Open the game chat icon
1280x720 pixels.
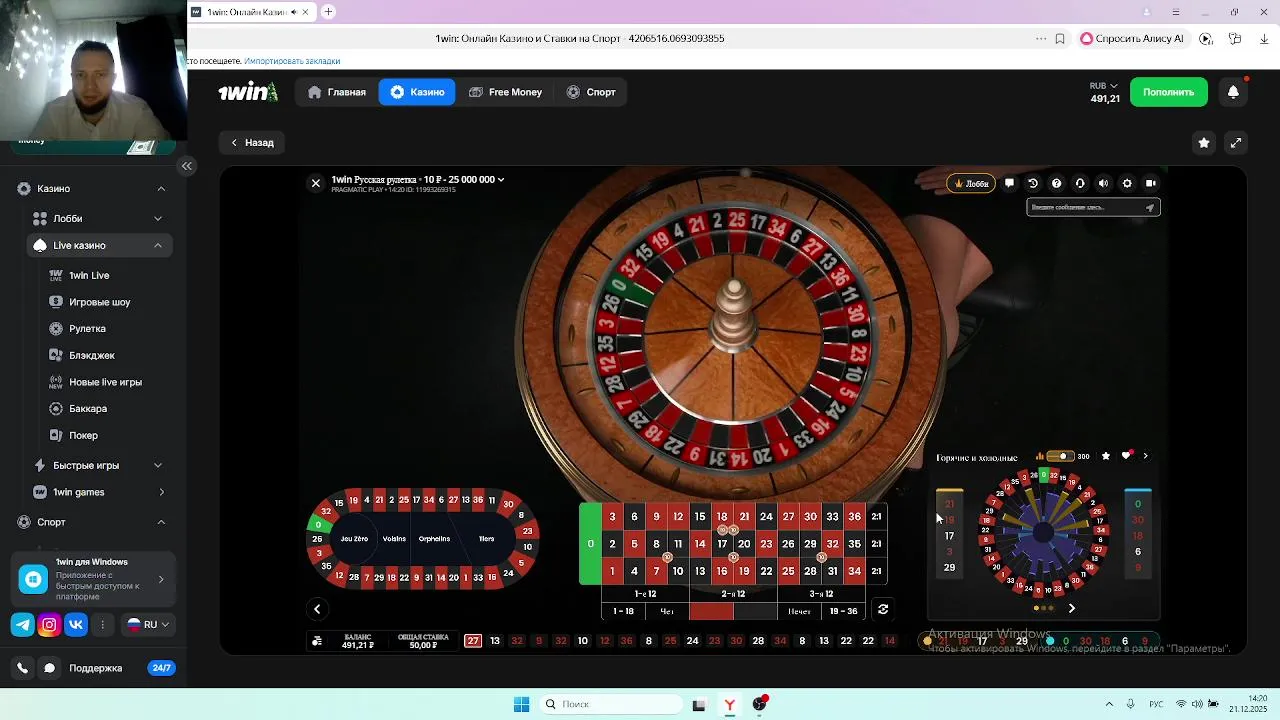1010,183
